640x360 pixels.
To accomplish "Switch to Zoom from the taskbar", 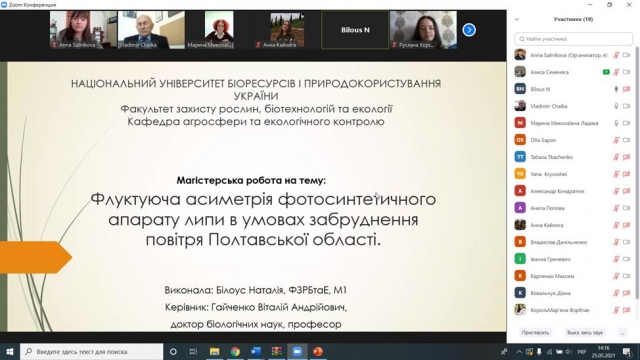I will point(297,351).
